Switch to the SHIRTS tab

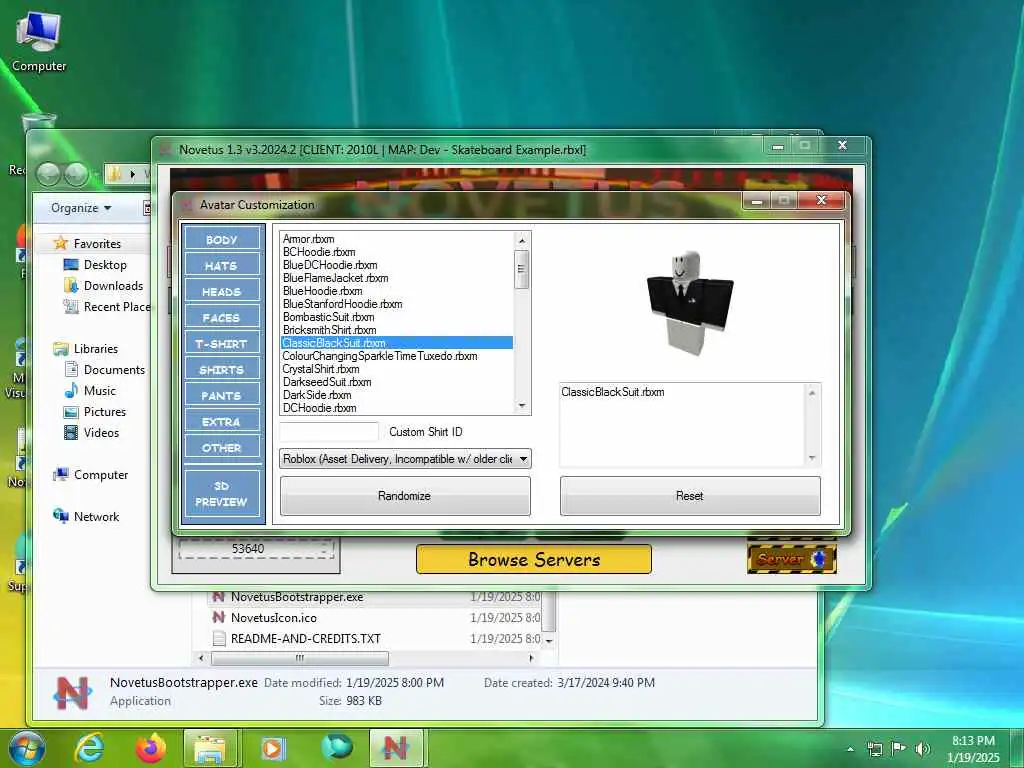(x=222, y=370)
